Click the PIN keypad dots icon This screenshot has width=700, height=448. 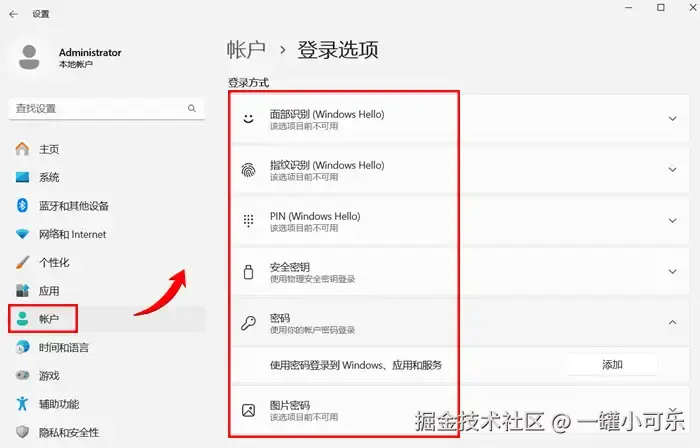click(x=248, y=221)
